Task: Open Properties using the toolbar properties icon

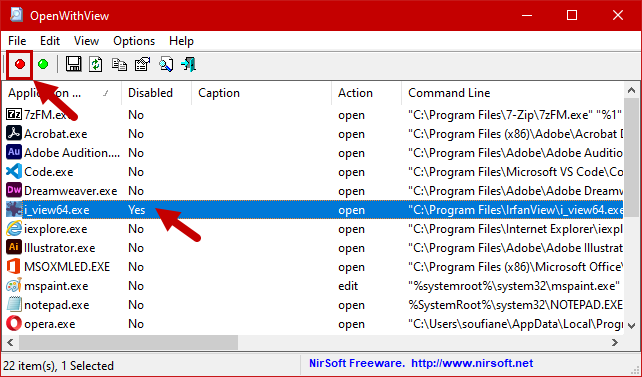Action: pyautogui.click(x=142, y=64)
